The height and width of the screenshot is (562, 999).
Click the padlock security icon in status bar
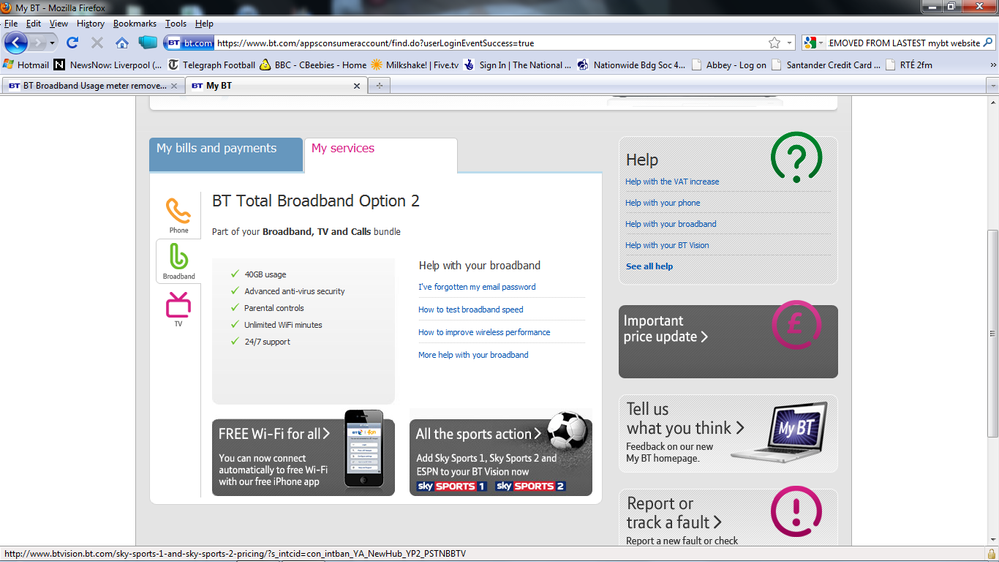pos(991,554)
